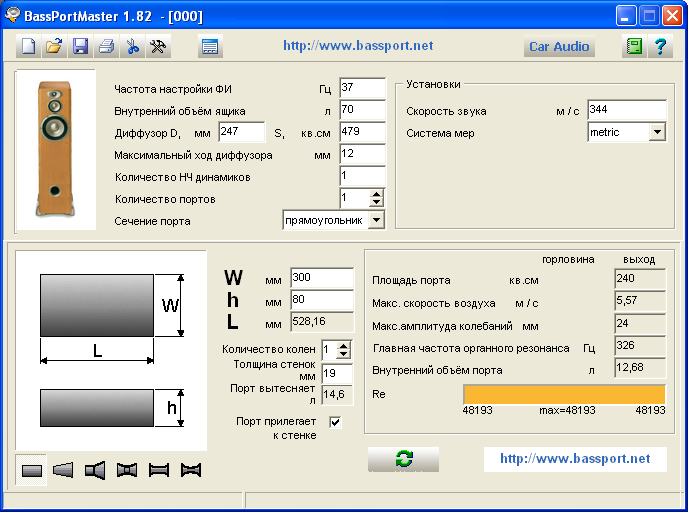Screen dimensions: 688x512
Task: Select the tapered horn port shape icon
Action: 63,470
